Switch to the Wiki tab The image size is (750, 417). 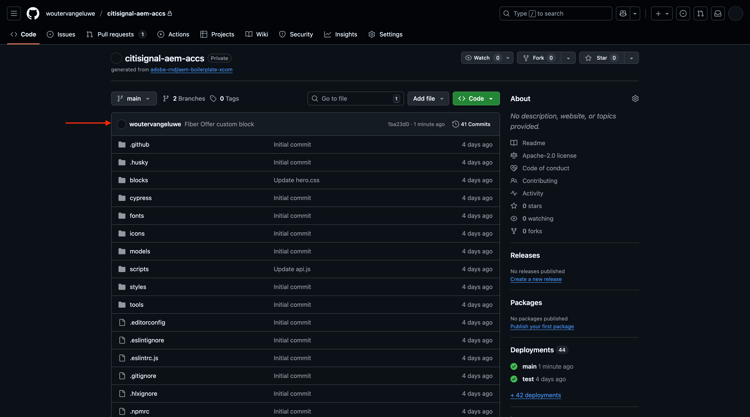click(x=257, y=34)
